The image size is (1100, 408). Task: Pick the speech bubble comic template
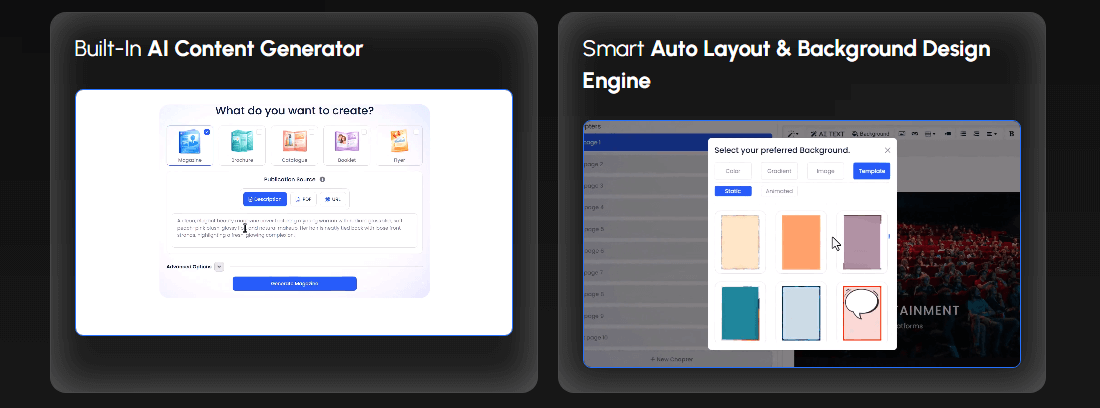[x=861, y=313]
